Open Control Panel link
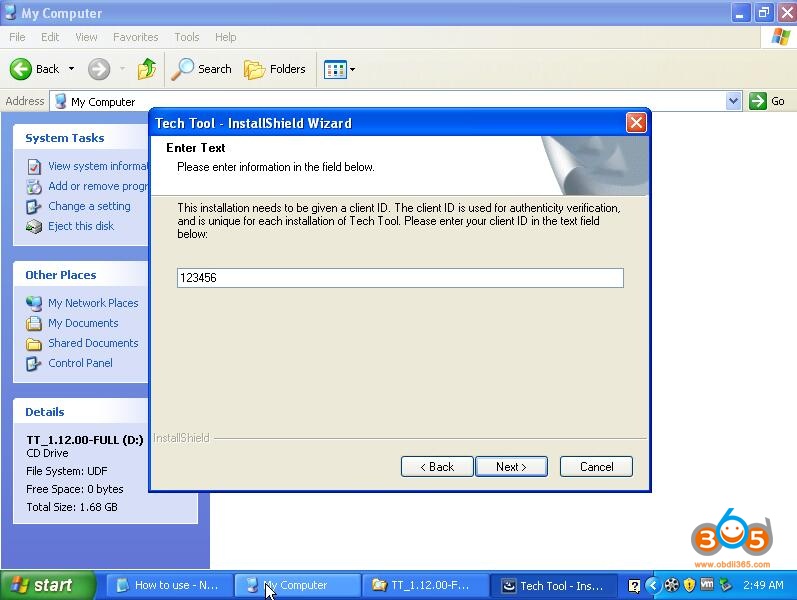797x600 pixels. point(80,363)
